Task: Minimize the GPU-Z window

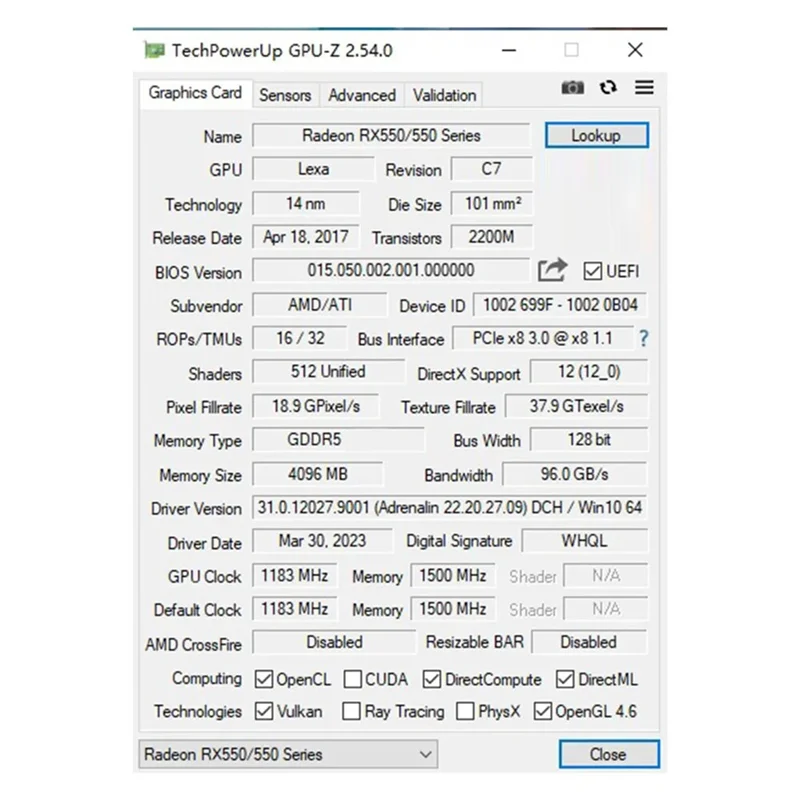Action: (509, 50)
